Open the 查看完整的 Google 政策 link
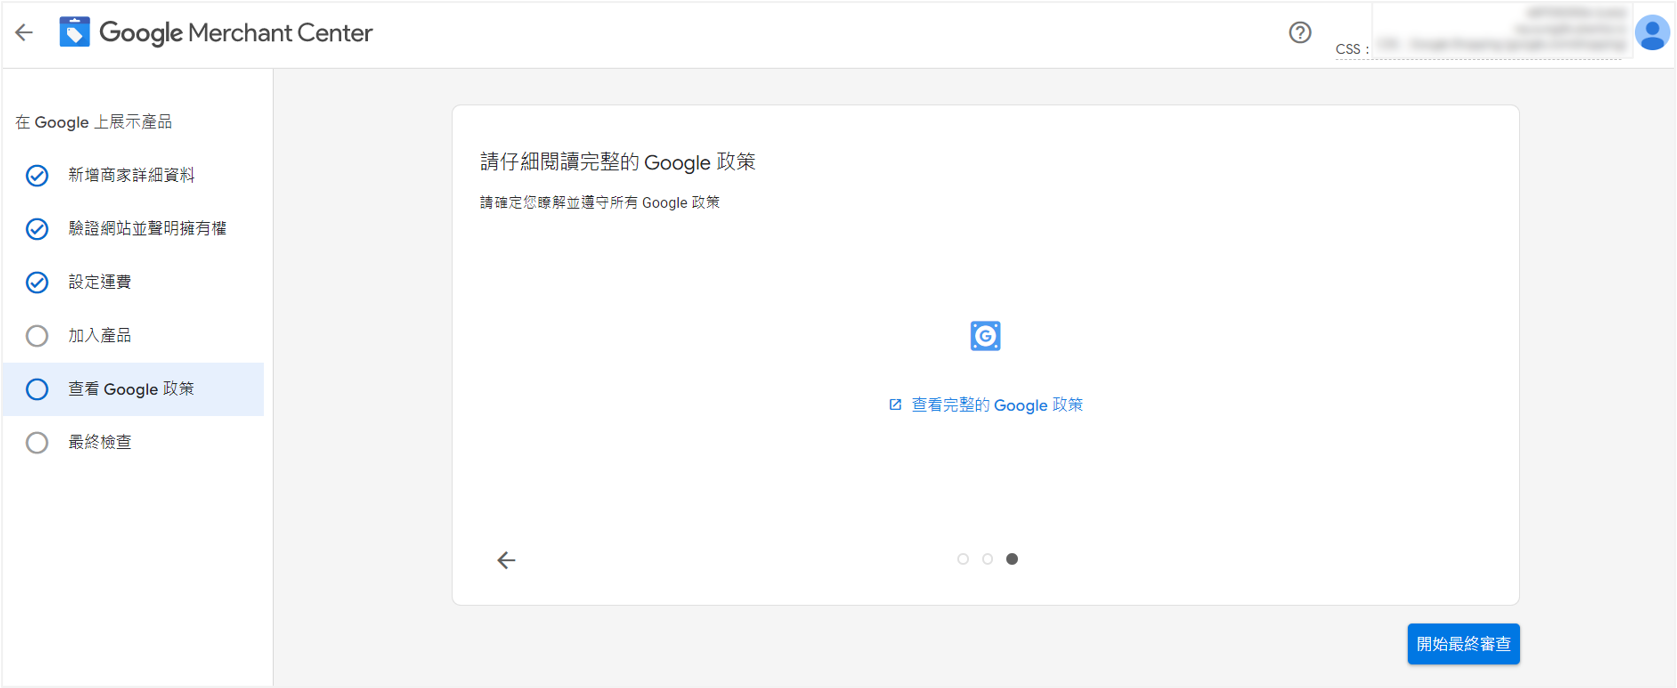1677x688 pixels. tap(986, 405)
